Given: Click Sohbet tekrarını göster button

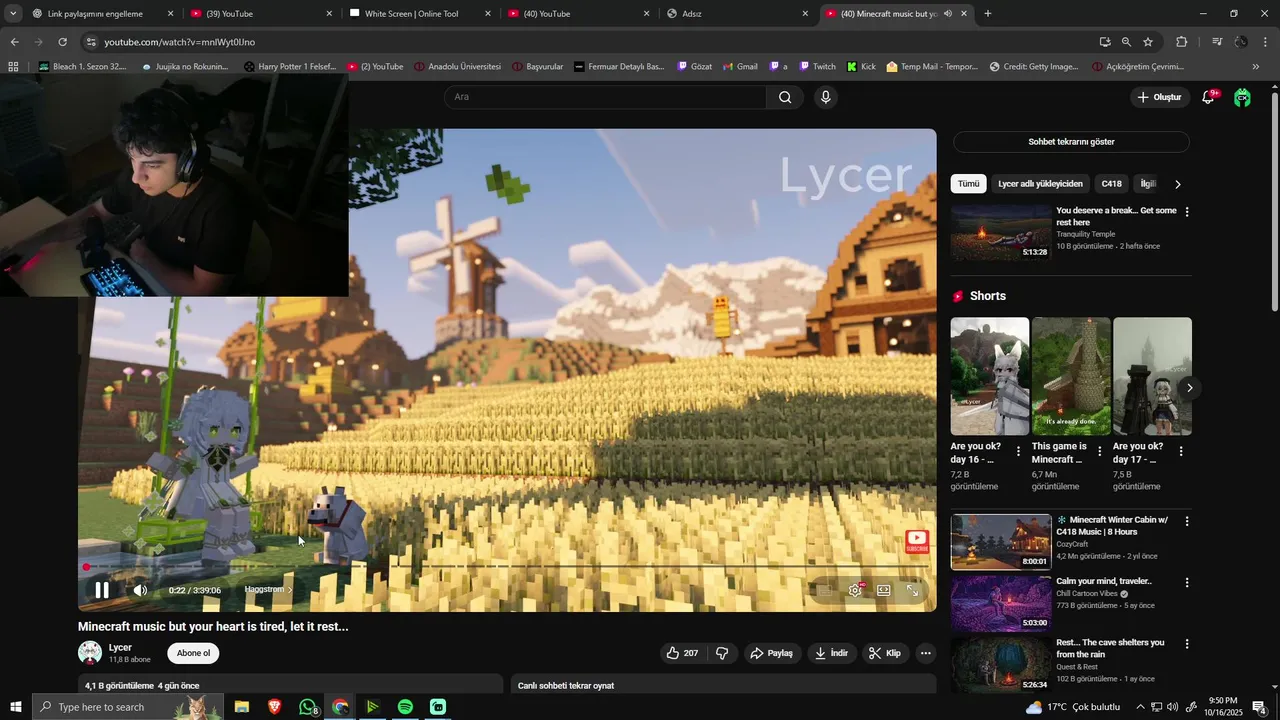Looking at the screenshot, I should (1071, 142).
